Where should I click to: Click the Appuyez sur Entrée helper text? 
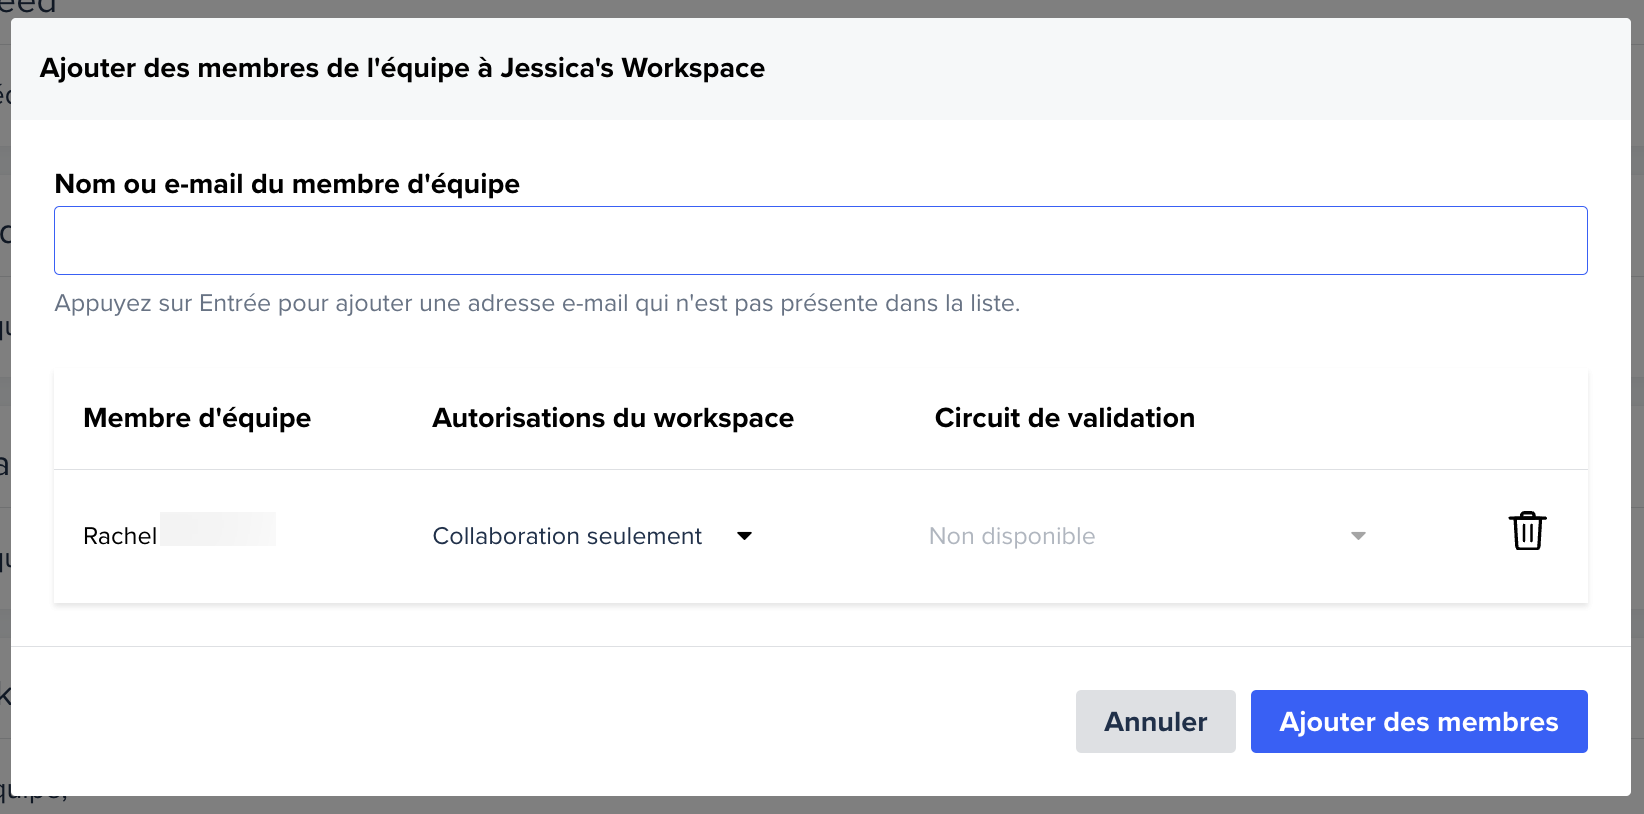coord(537,303)
